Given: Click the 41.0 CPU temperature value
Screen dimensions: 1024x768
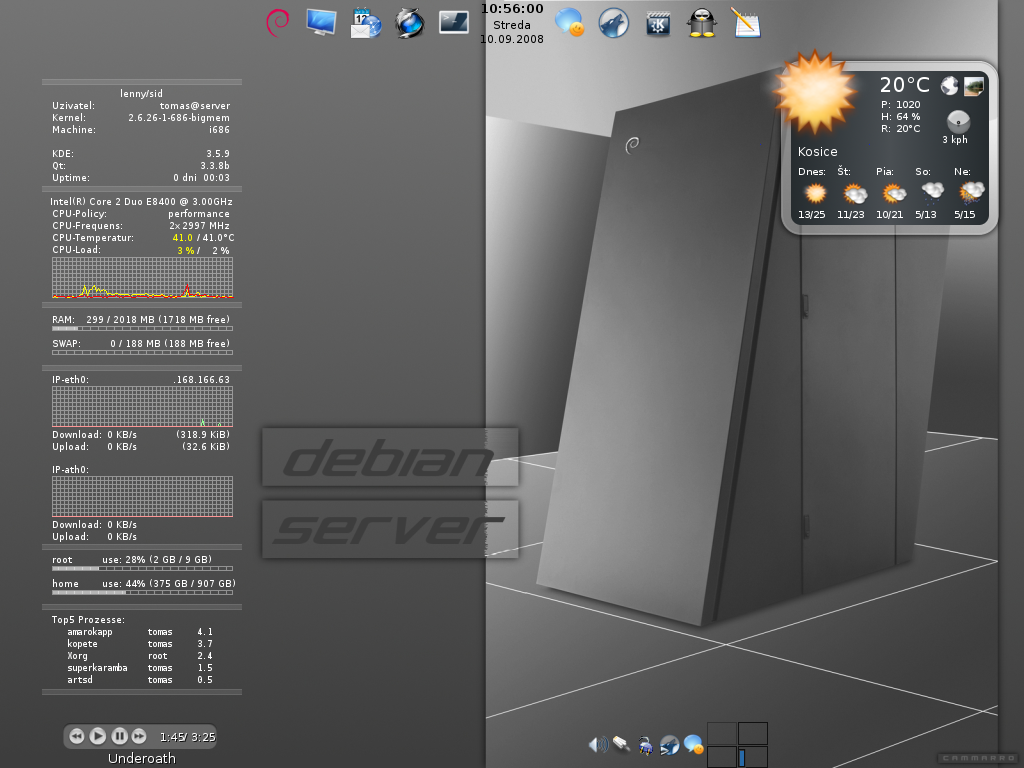Looking at the screenshot, I should pyautogui.click(x=183, y=238).
